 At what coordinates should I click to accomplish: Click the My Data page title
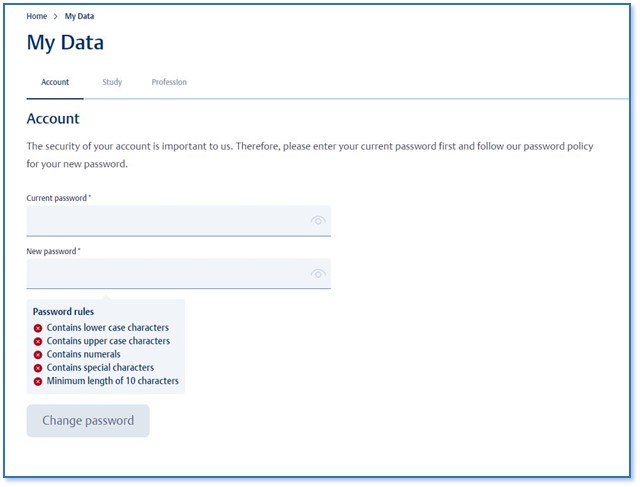click(65, 43)
